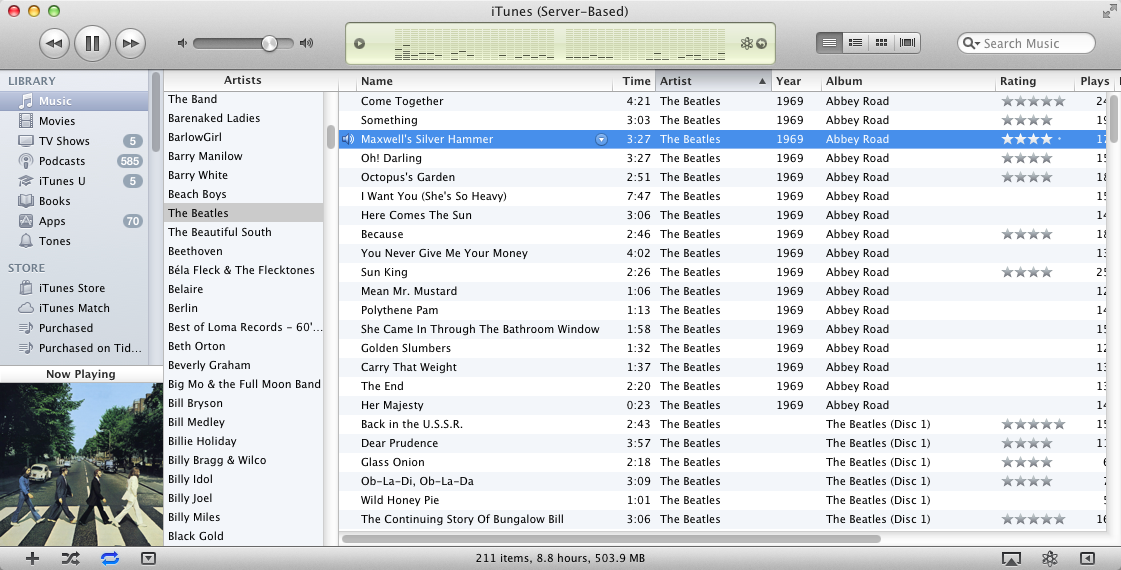Sort by the Album column header
1121x570 pixels.
coord(907,82)
